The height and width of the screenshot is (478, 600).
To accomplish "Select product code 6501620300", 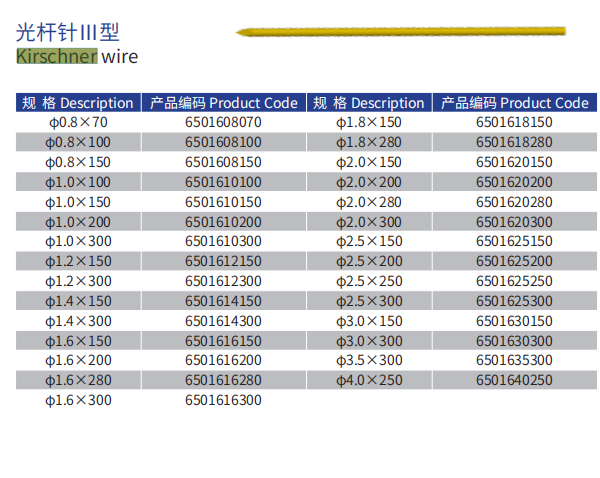I will [x=514, y=222].
